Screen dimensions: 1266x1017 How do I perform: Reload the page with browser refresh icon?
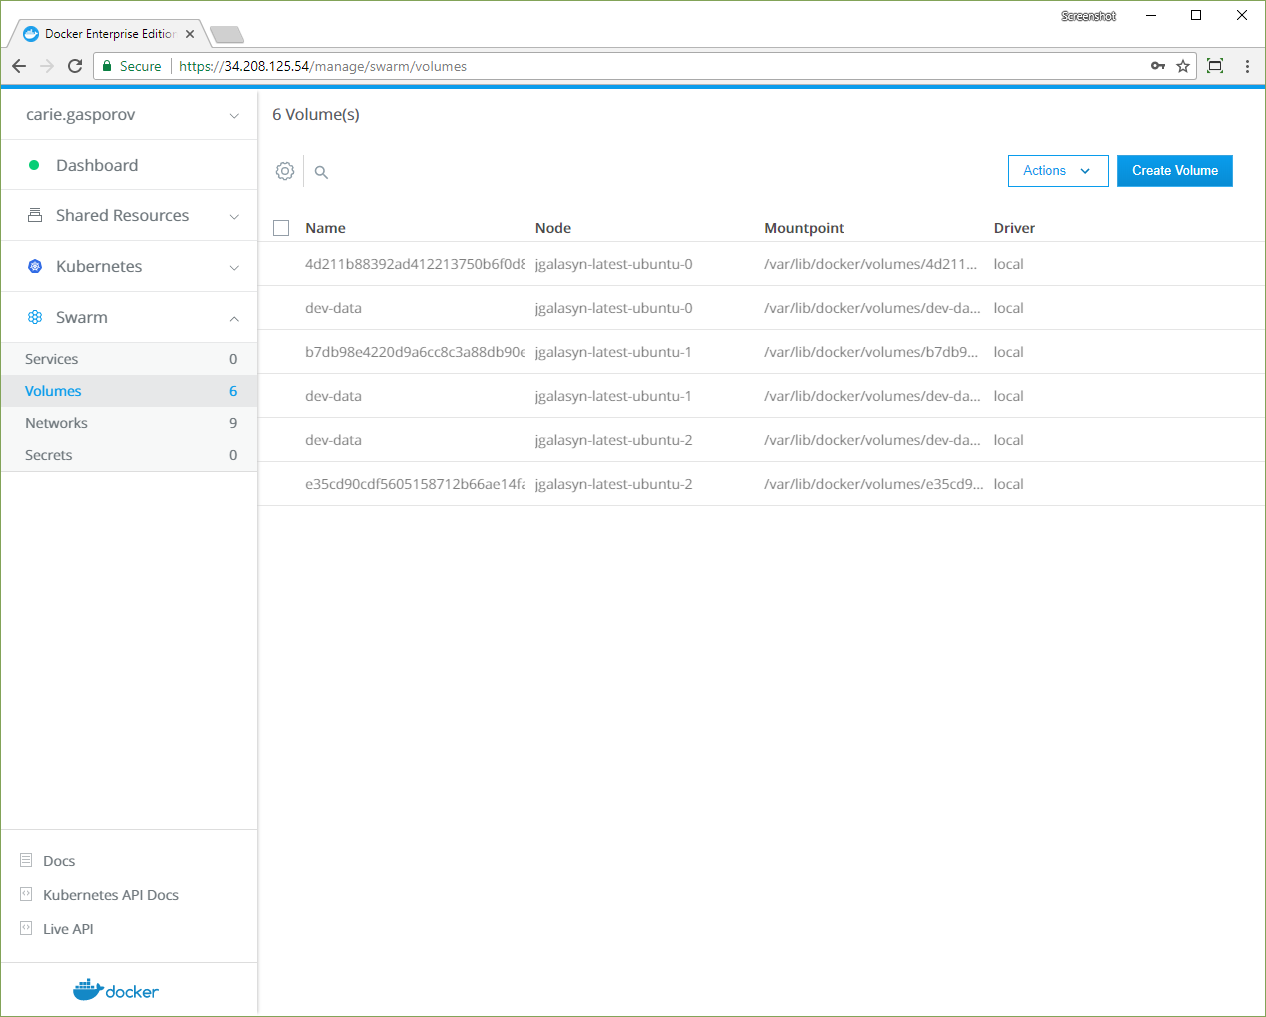click(x=75, y=66)
